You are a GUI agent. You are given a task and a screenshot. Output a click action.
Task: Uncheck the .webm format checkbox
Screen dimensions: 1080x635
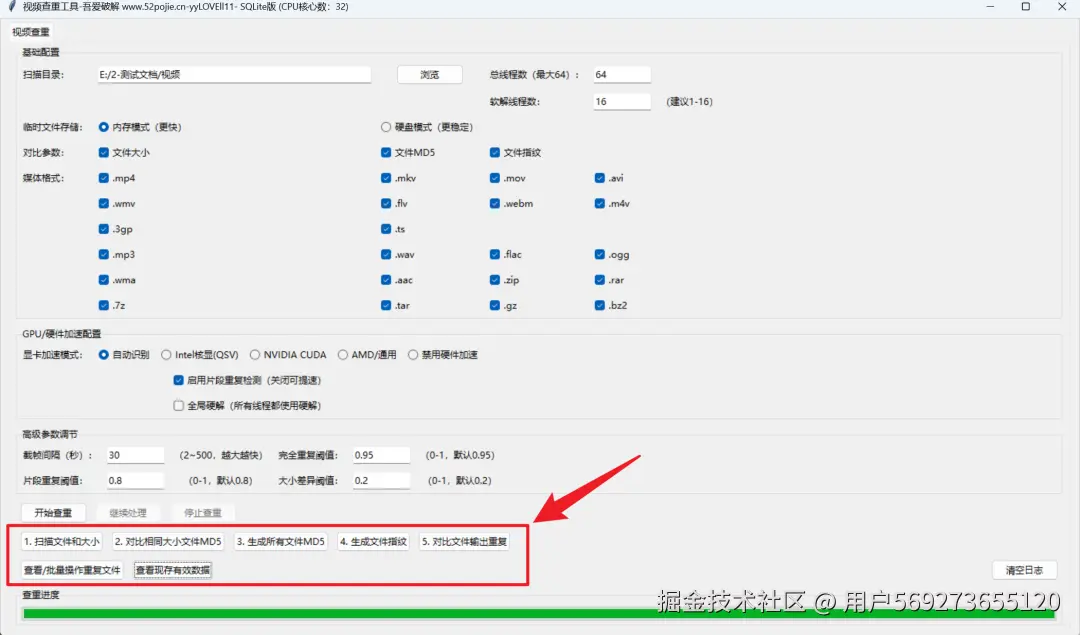click(495, 203)
